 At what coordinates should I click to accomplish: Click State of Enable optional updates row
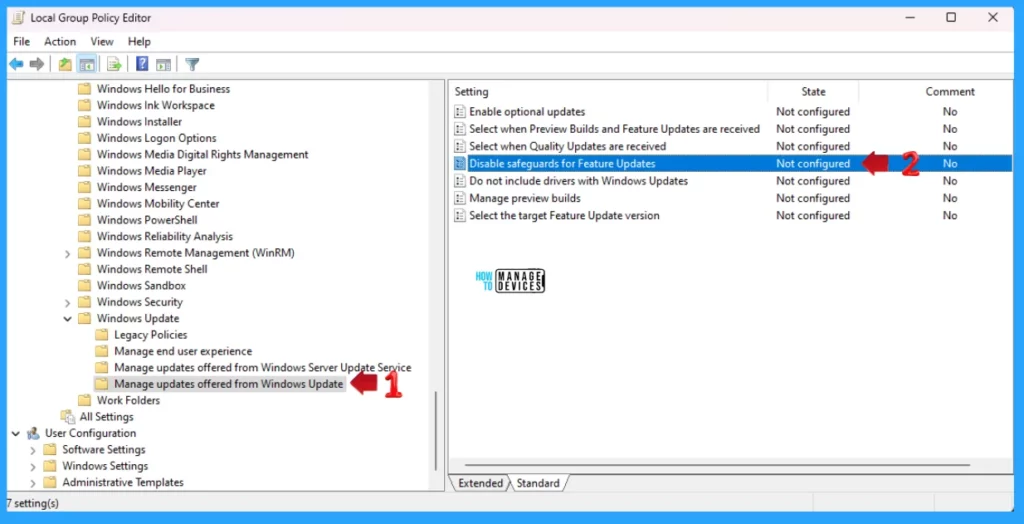pos(813,112)
